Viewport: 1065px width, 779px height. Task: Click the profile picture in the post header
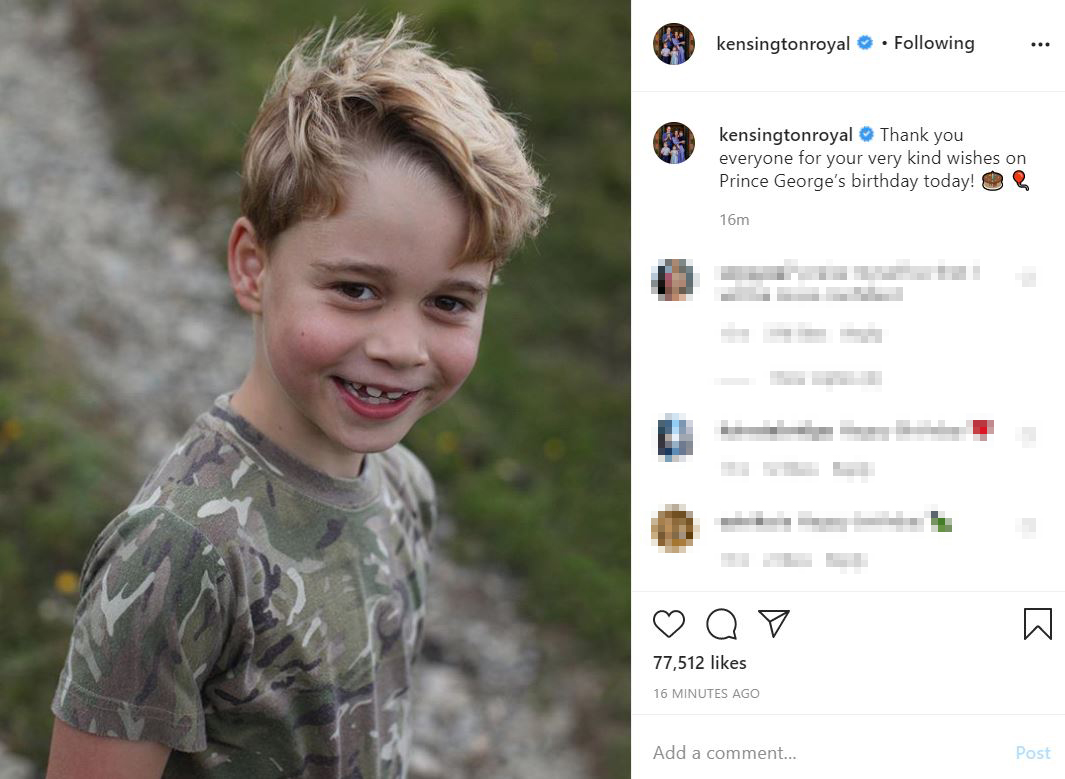click(x=674, y=44)
